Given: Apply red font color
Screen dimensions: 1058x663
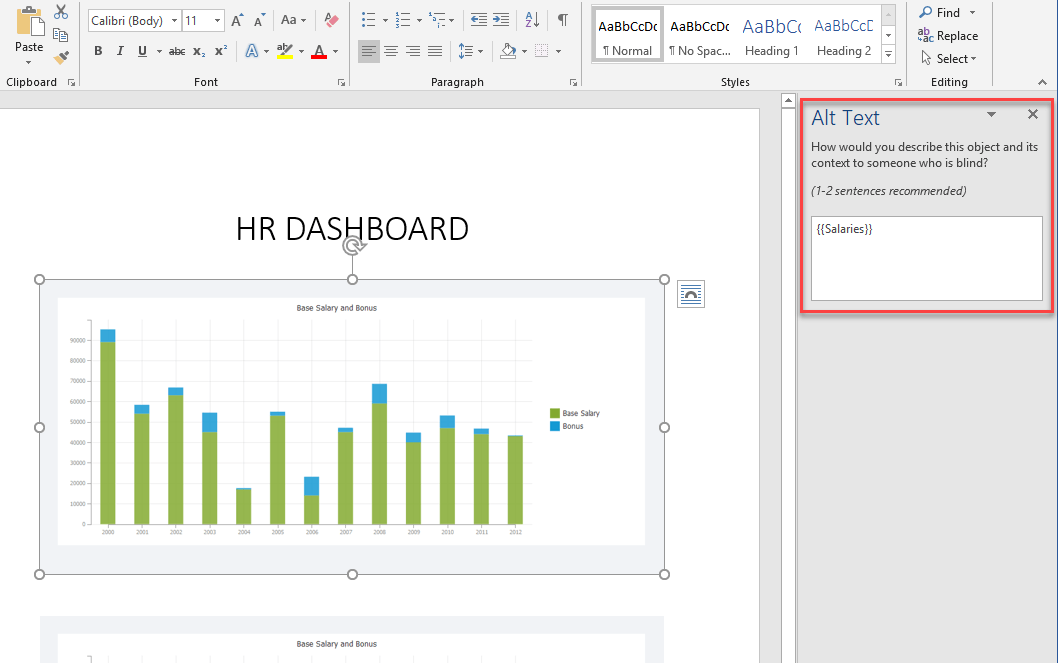Looking at the screenshot, I should pos(319,51).
